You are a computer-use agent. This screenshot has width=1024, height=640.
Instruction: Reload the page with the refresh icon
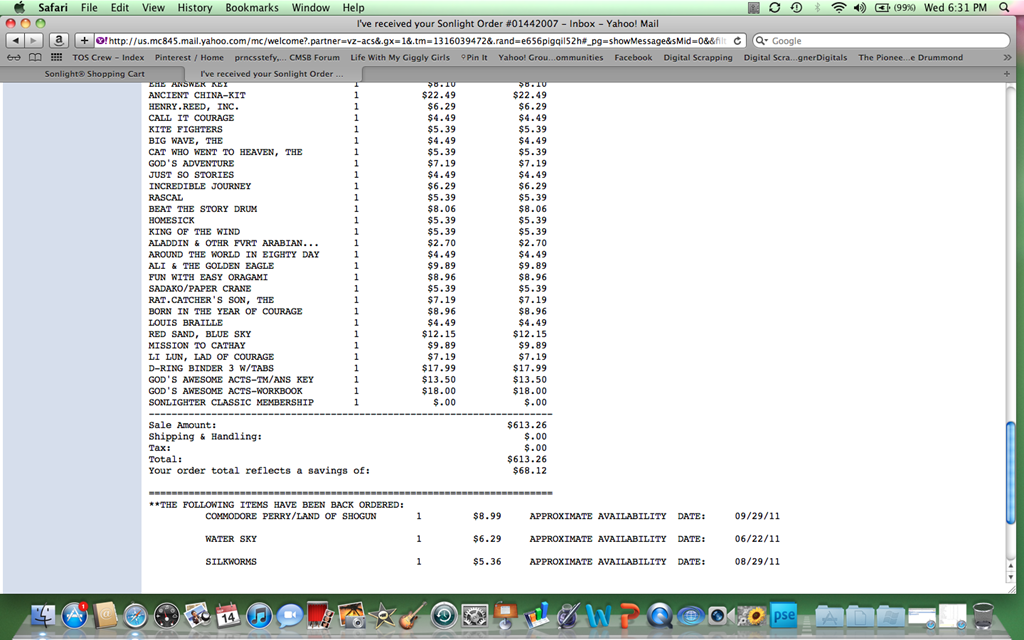737,40
